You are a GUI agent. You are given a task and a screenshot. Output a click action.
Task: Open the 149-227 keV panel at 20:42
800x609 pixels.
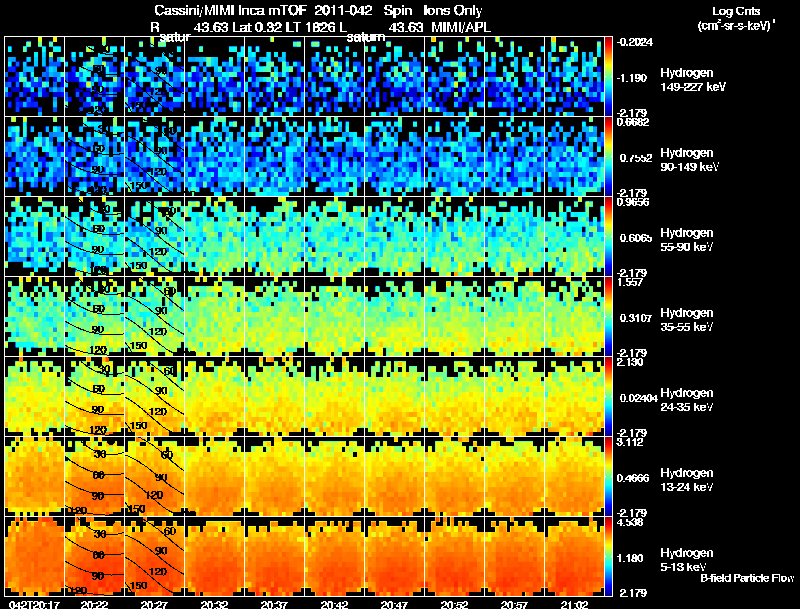(x=335, y=77)
